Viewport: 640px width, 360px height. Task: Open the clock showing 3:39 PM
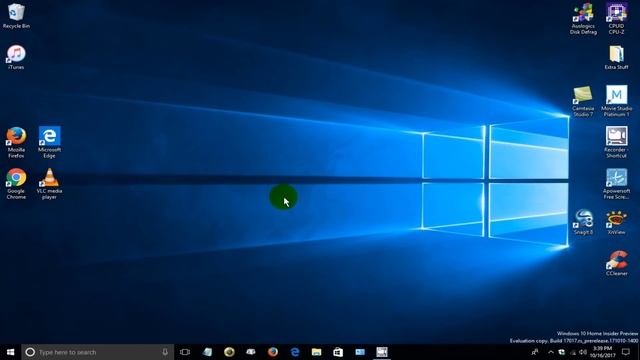[602, 352]
